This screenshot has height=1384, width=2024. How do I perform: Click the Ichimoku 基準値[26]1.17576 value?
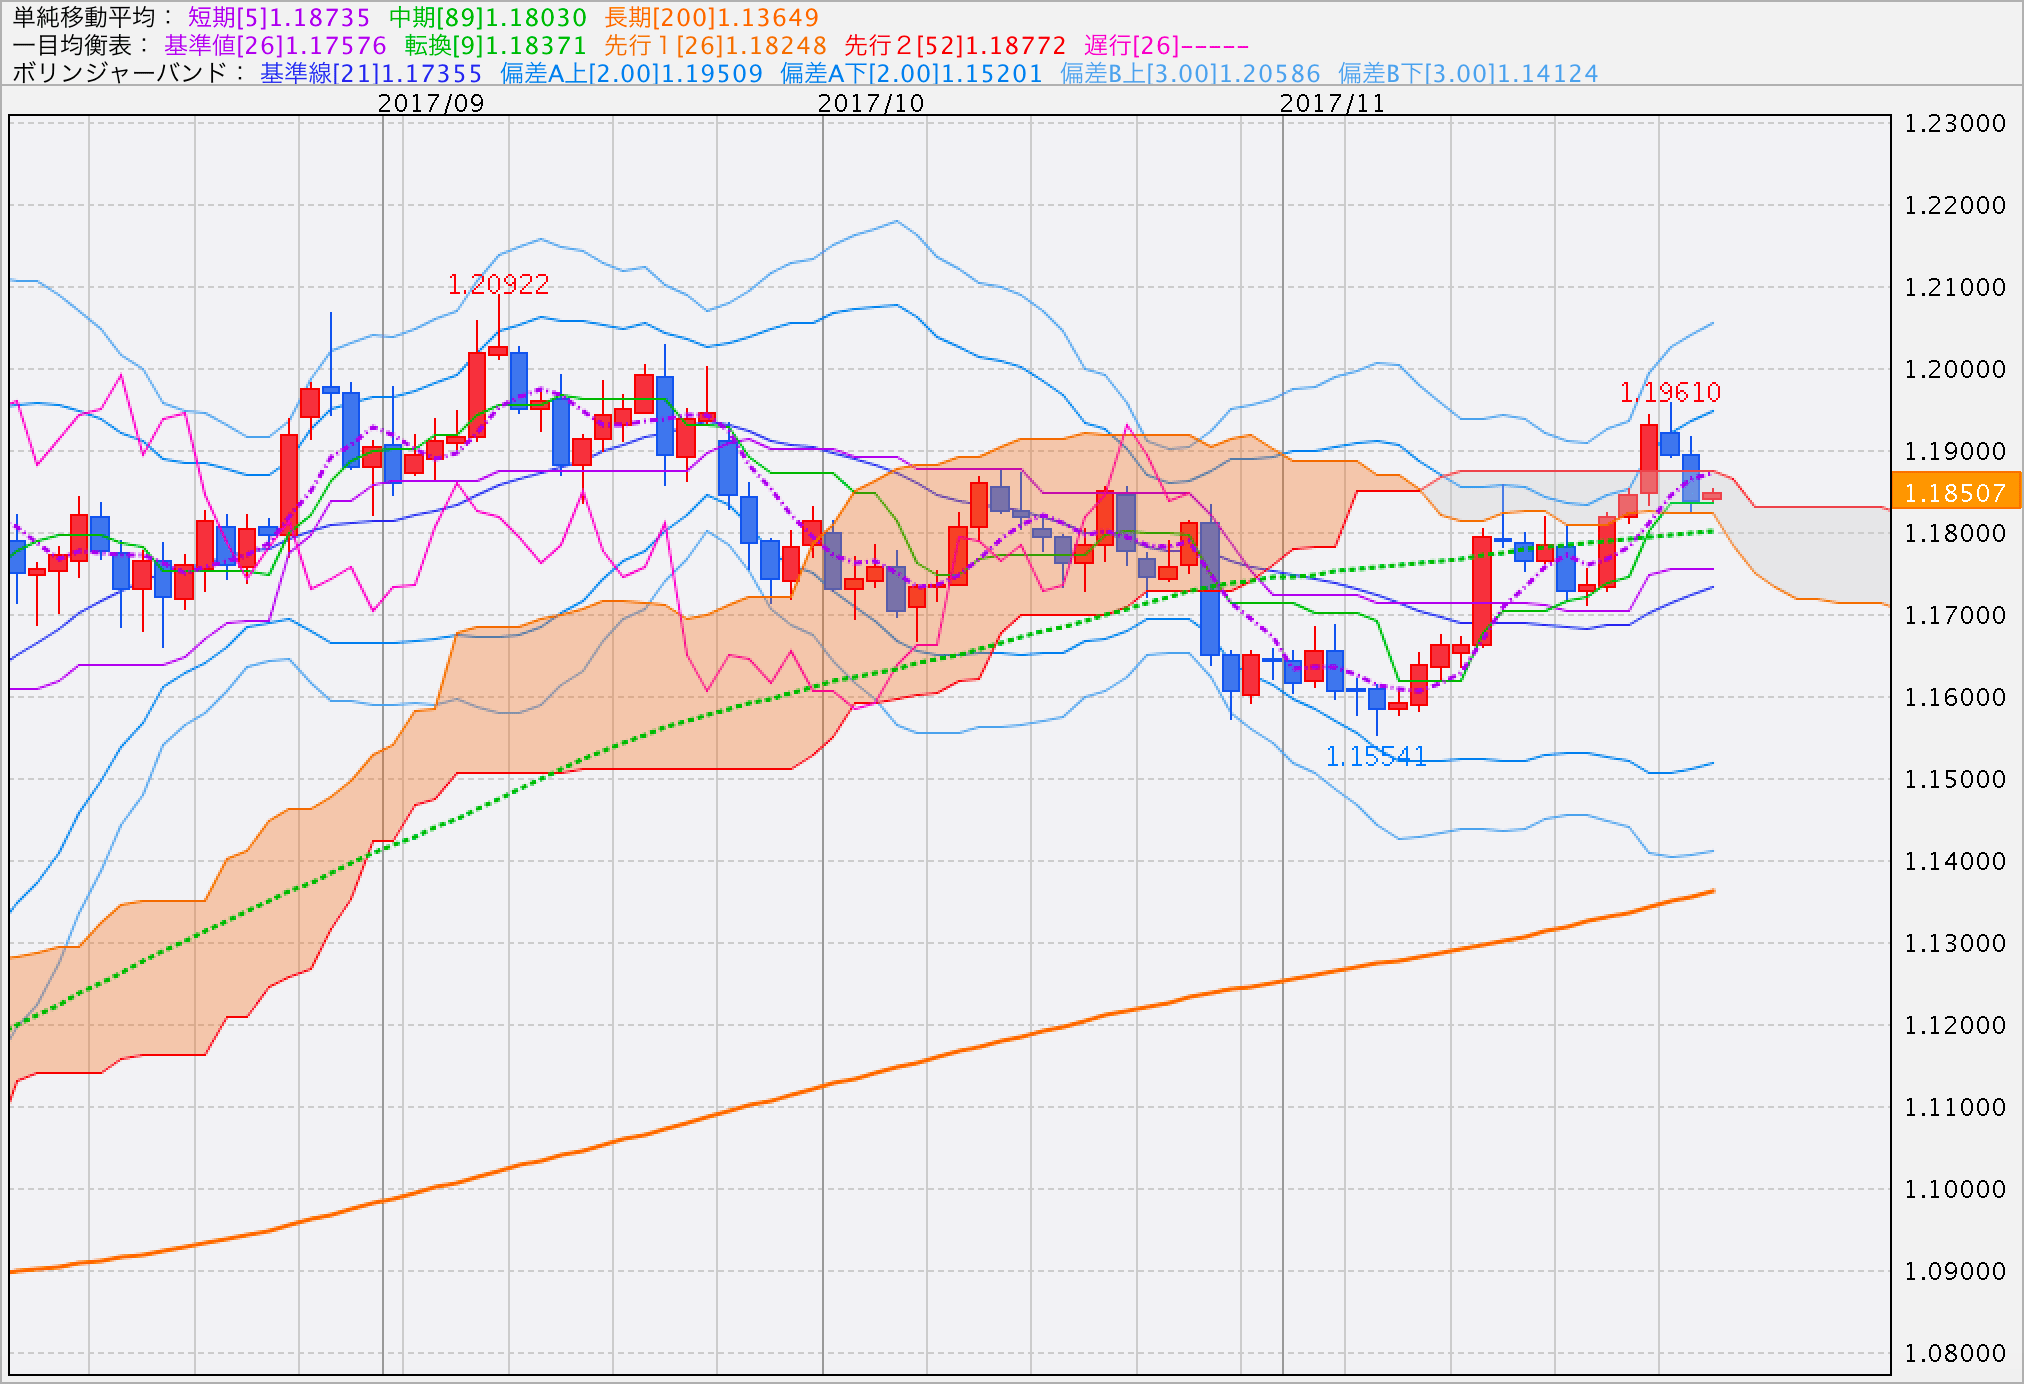pos(275,45)
